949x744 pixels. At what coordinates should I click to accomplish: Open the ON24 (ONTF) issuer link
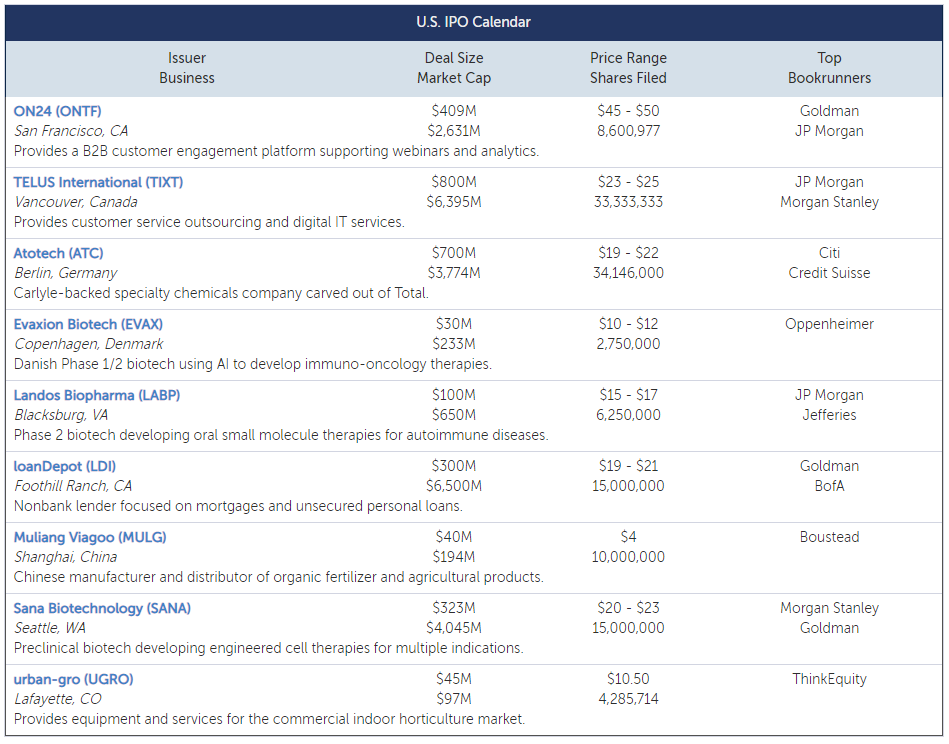[x=57, y=111]
